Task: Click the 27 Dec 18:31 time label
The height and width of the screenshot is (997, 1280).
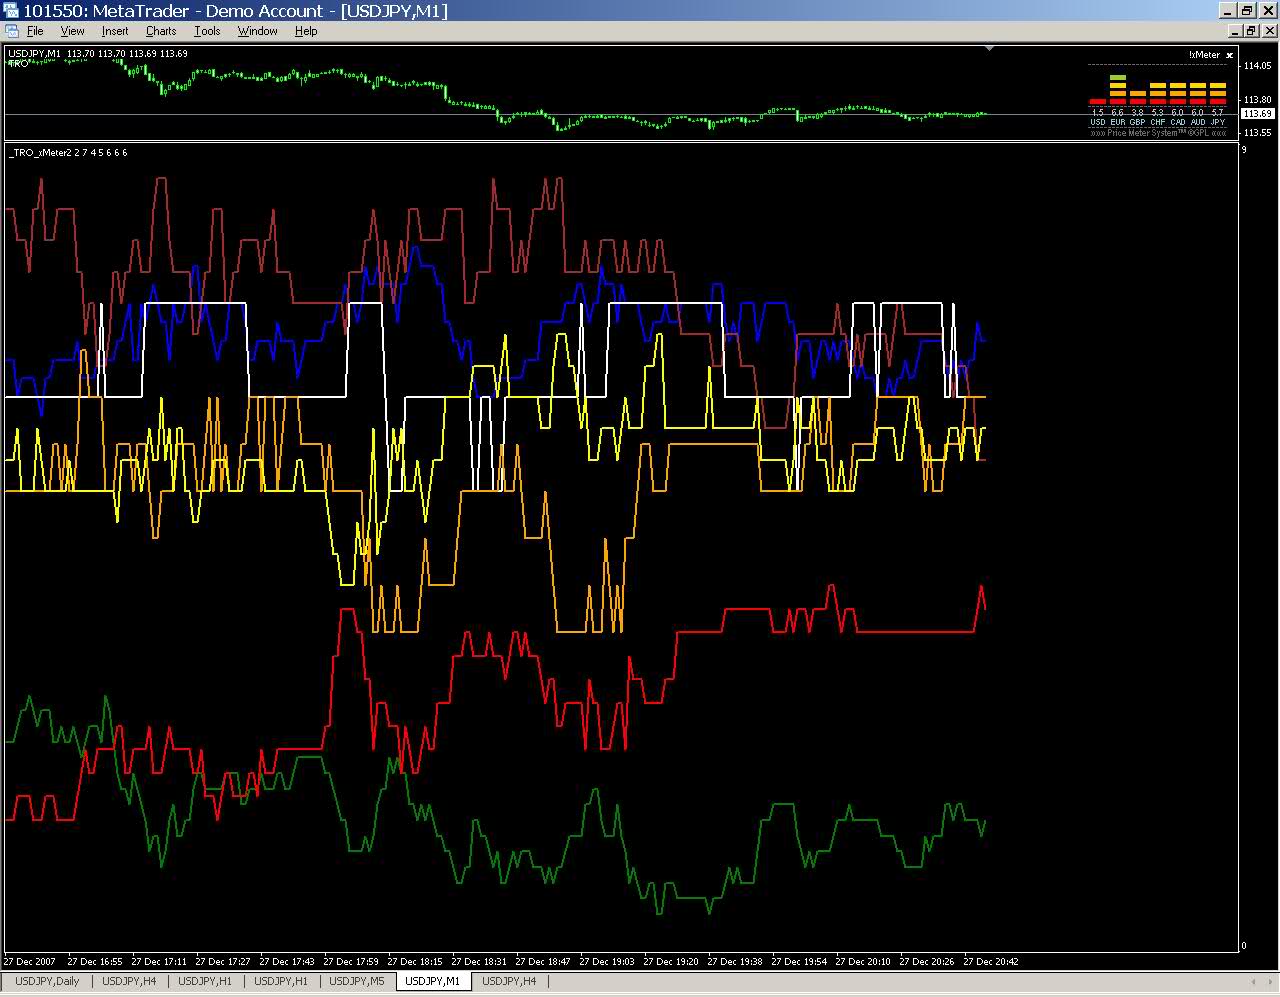Action: 480,962
